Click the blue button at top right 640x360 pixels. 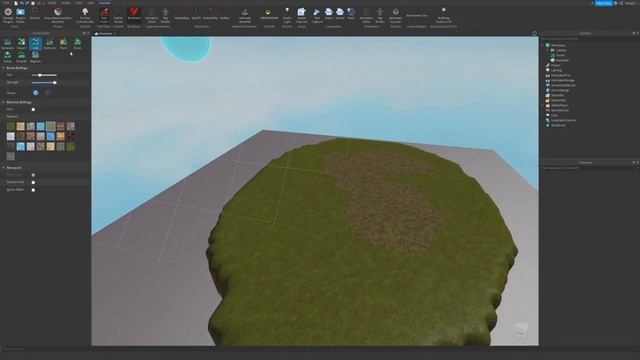pos(603,3)
